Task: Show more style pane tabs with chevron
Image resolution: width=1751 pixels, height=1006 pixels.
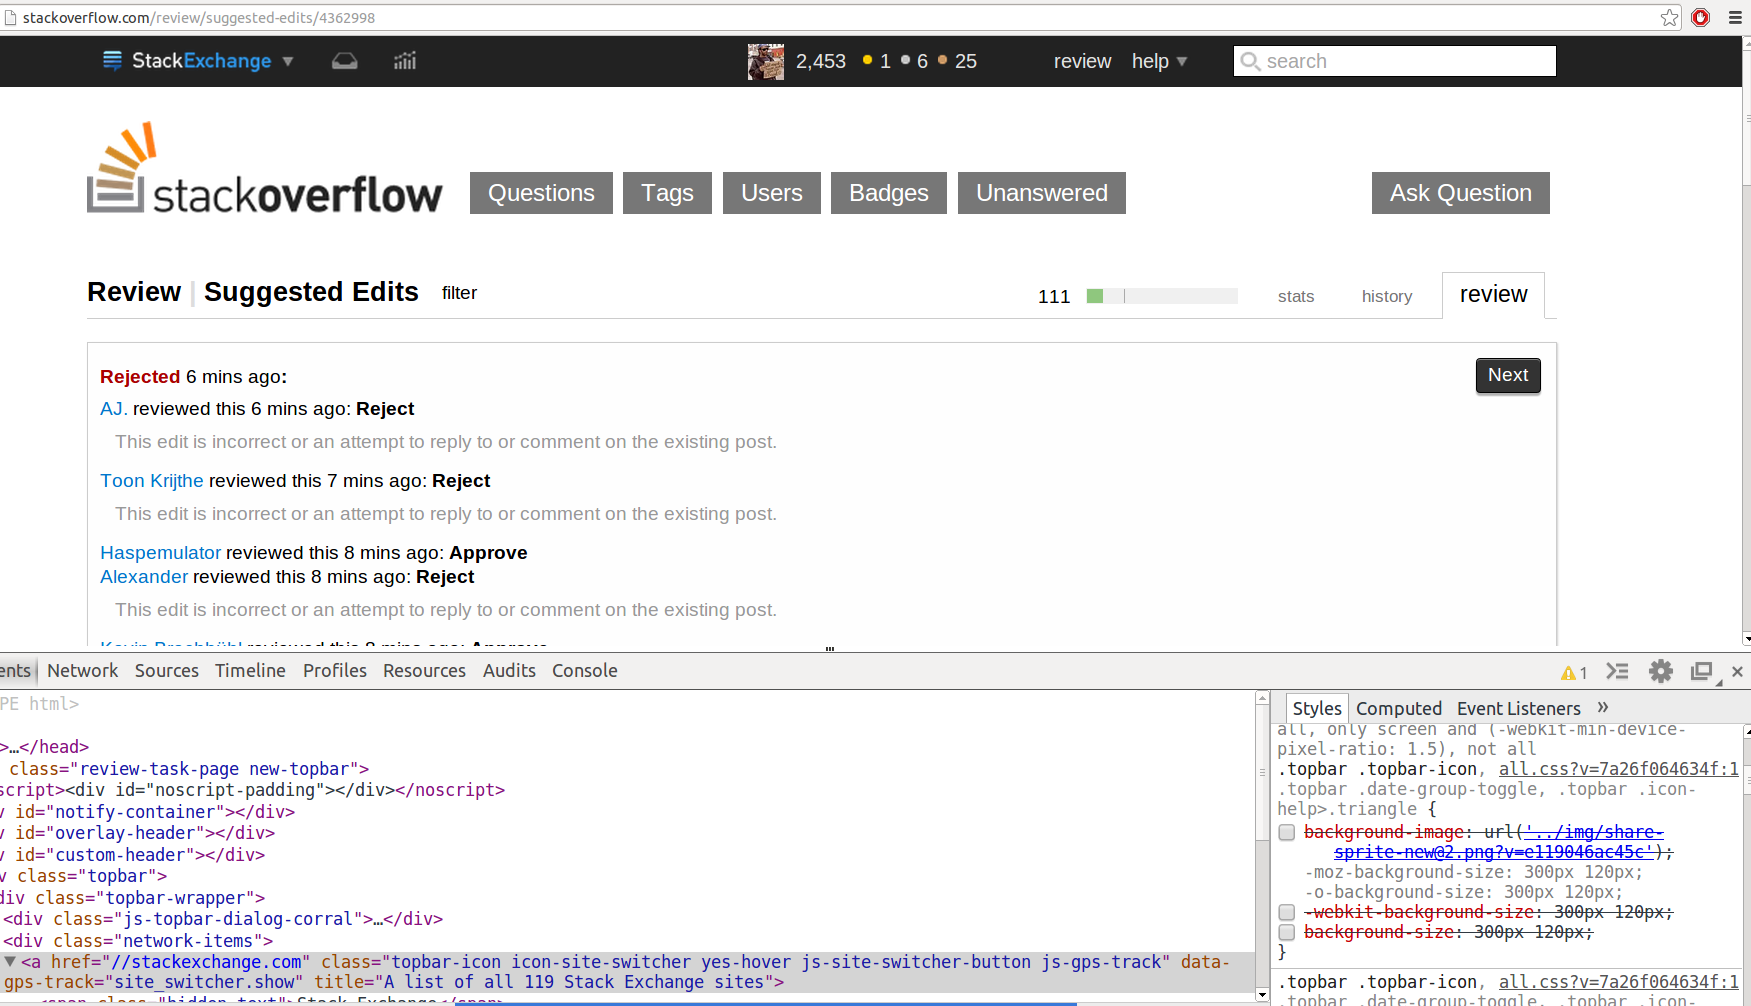Action: click(1603, 707)
